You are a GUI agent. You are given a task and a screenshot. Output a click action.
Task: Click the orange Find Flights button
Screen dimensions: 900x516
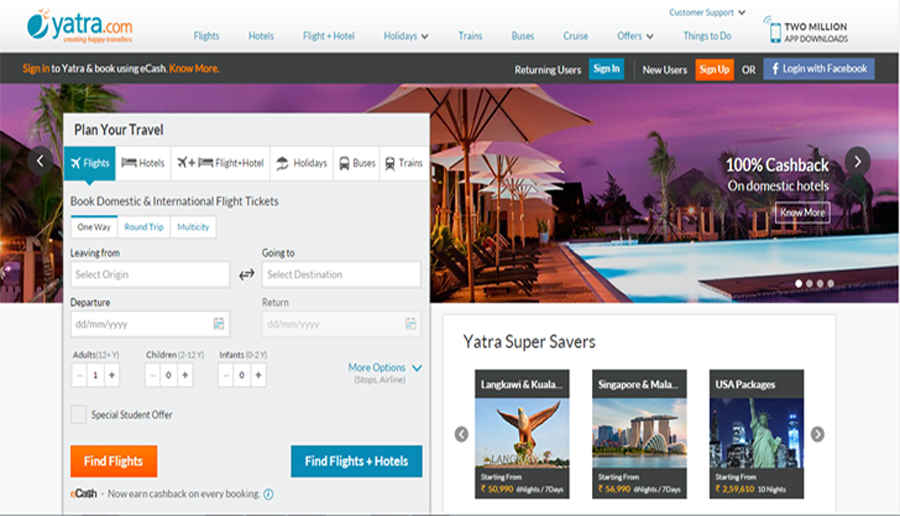(114, 461)
